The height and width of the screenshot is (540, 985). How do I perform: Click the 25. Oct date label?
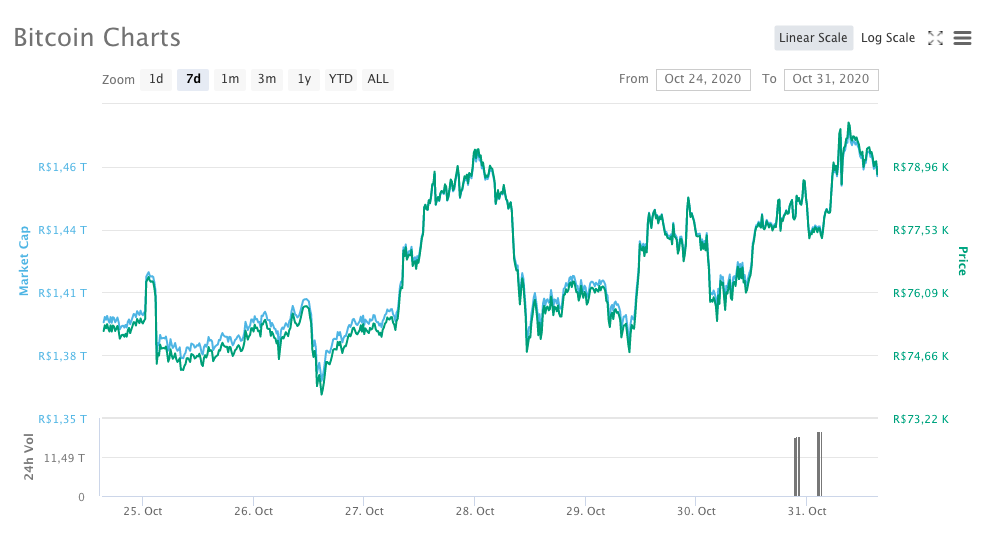click(x=143, y=511)
